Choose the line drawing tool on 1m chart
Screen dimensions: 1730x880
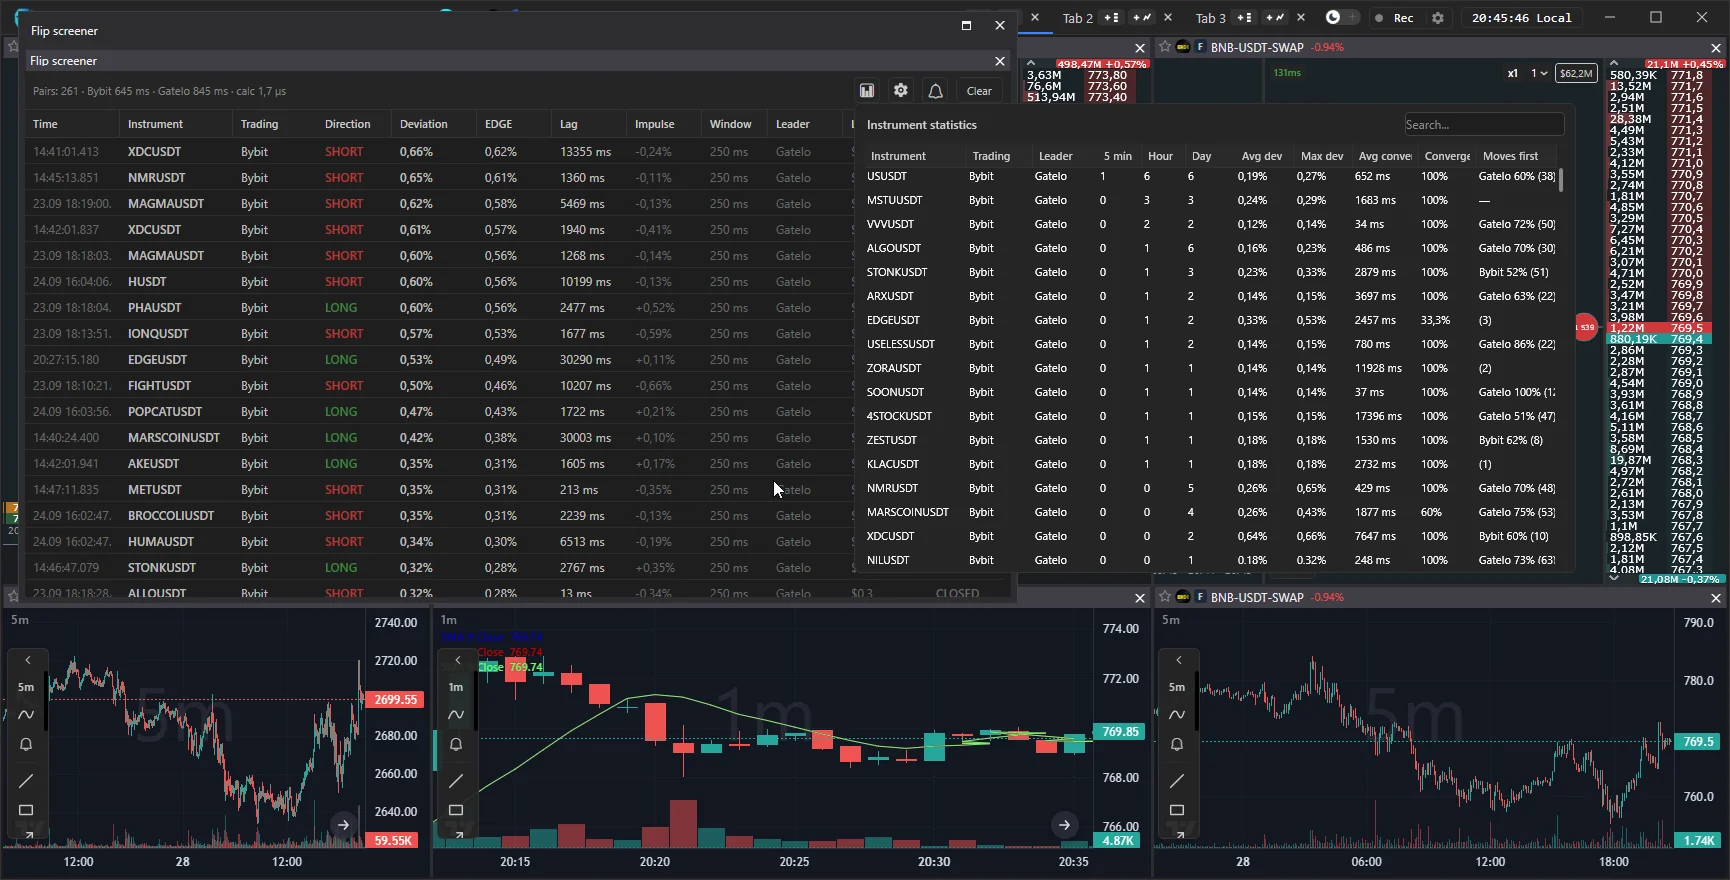click(456, 781)
